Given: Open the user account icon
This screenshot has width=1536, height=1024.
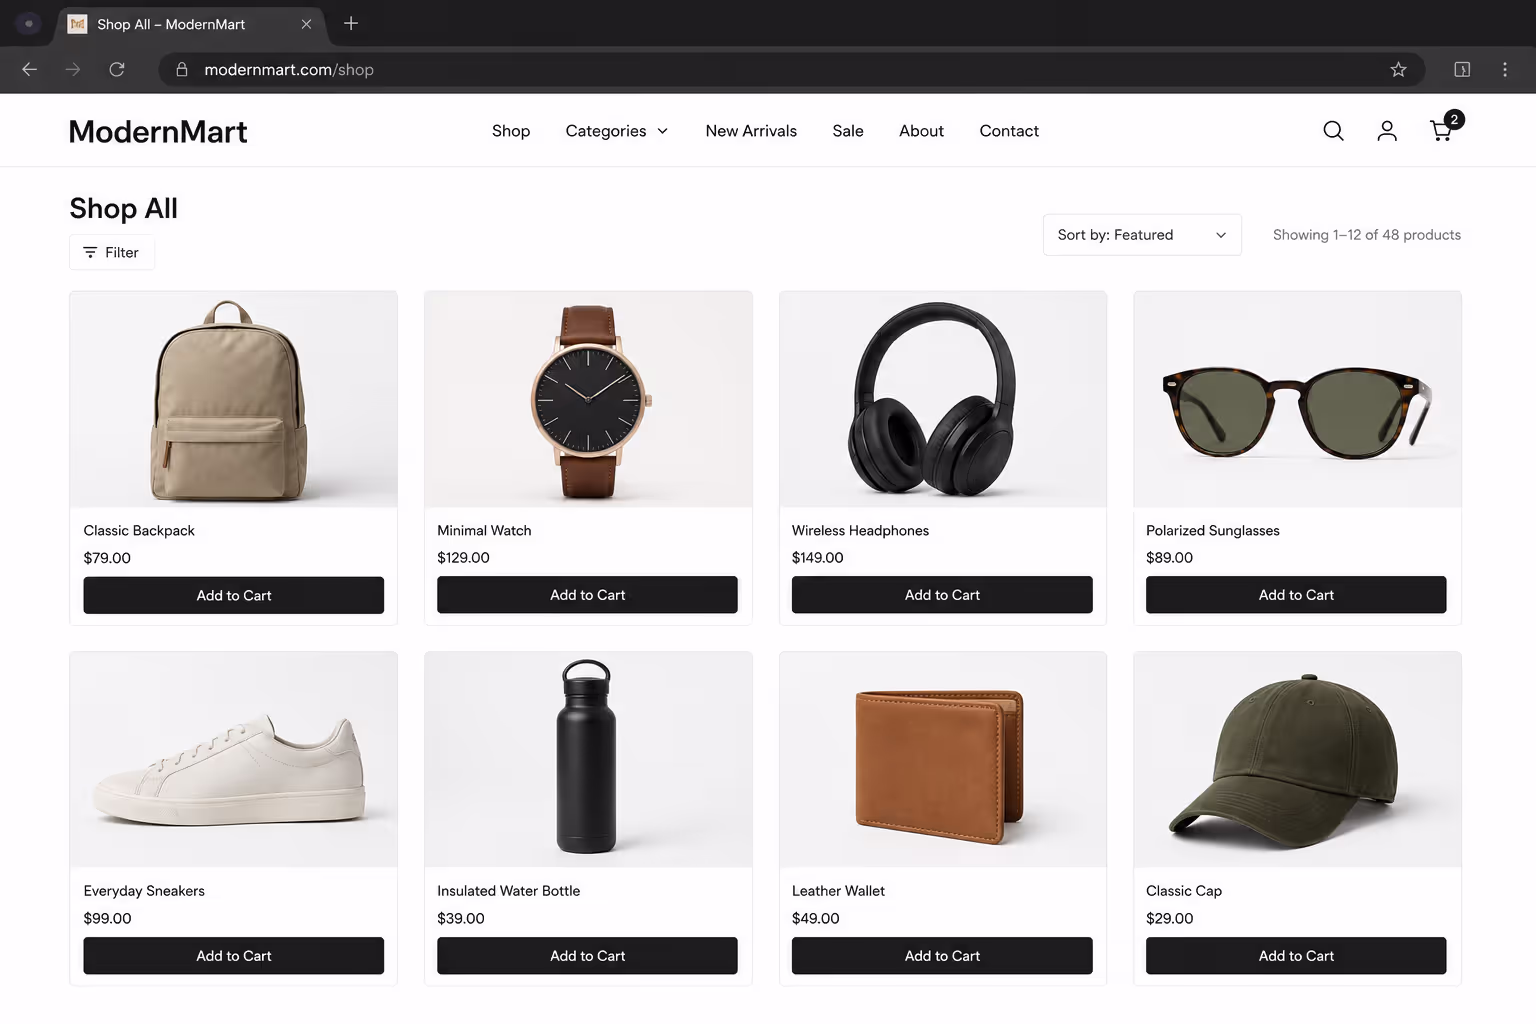Looking at the screenshot, I should [x=1387, y=131].
